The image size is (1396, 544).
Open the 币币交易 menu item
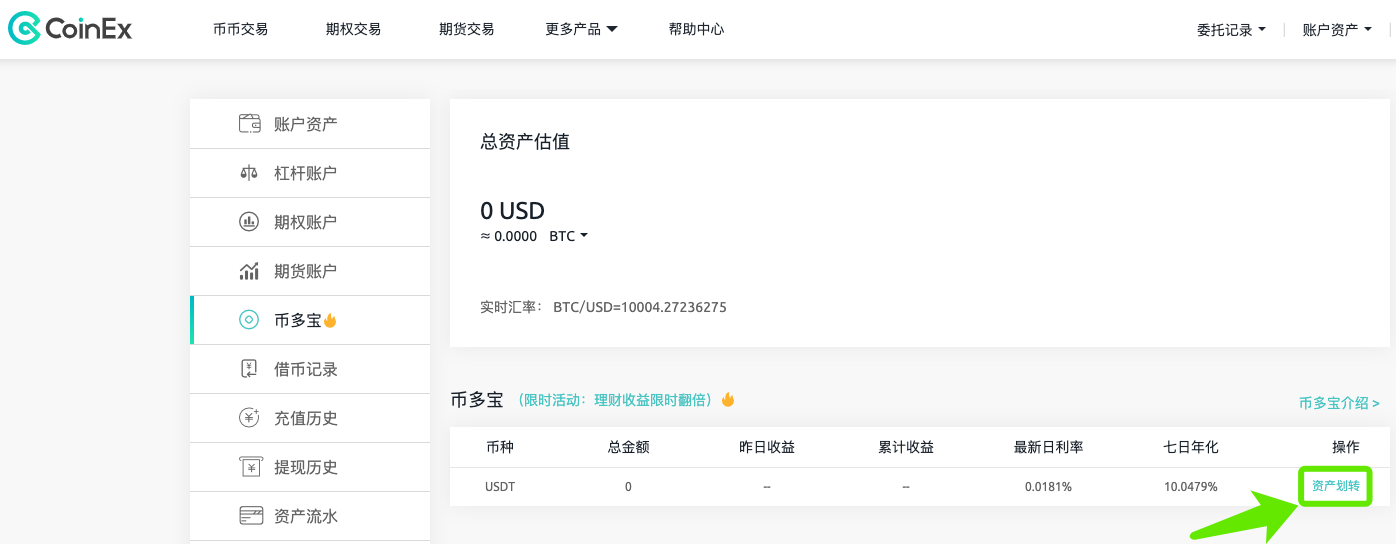pos(240,29)
